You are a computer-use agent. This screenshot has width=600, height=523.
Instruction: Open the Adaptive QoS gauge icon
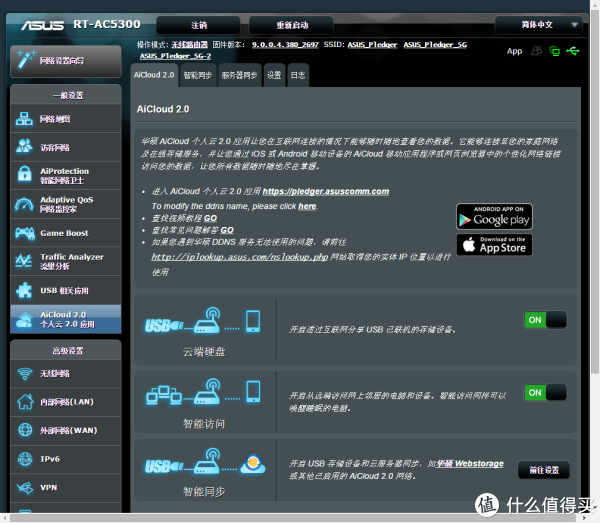pyautogui.click(x=24, y=204)
